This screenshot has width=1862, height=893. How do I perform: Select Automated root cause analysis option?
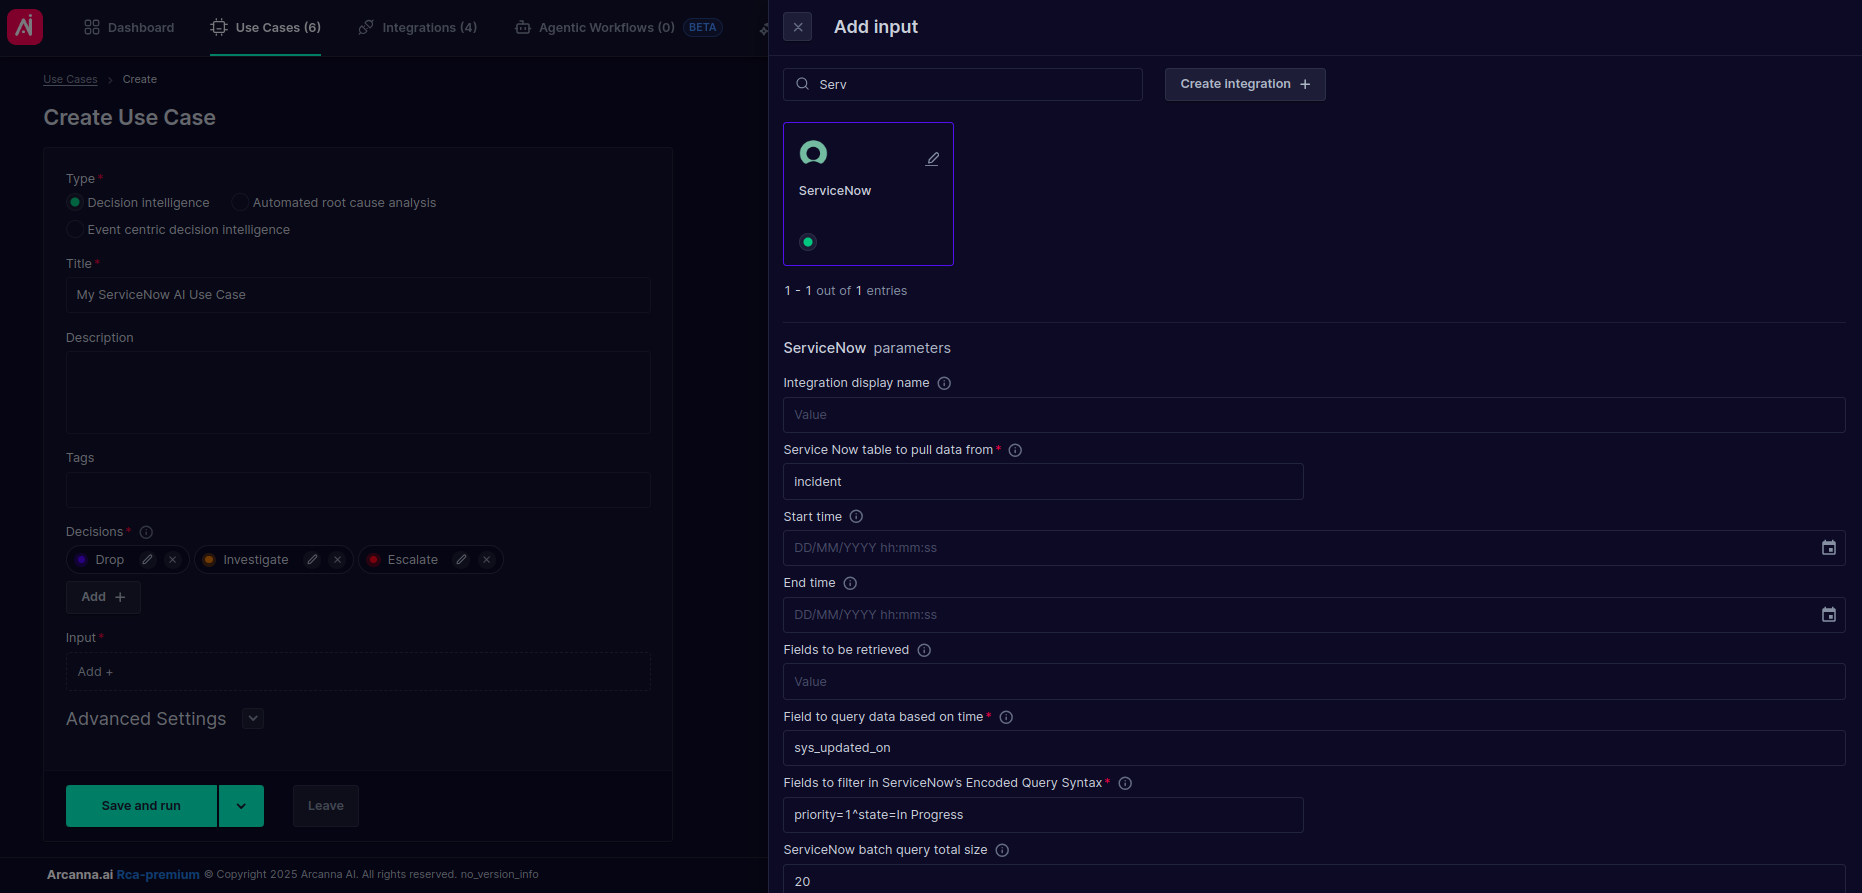coord(240,202)
